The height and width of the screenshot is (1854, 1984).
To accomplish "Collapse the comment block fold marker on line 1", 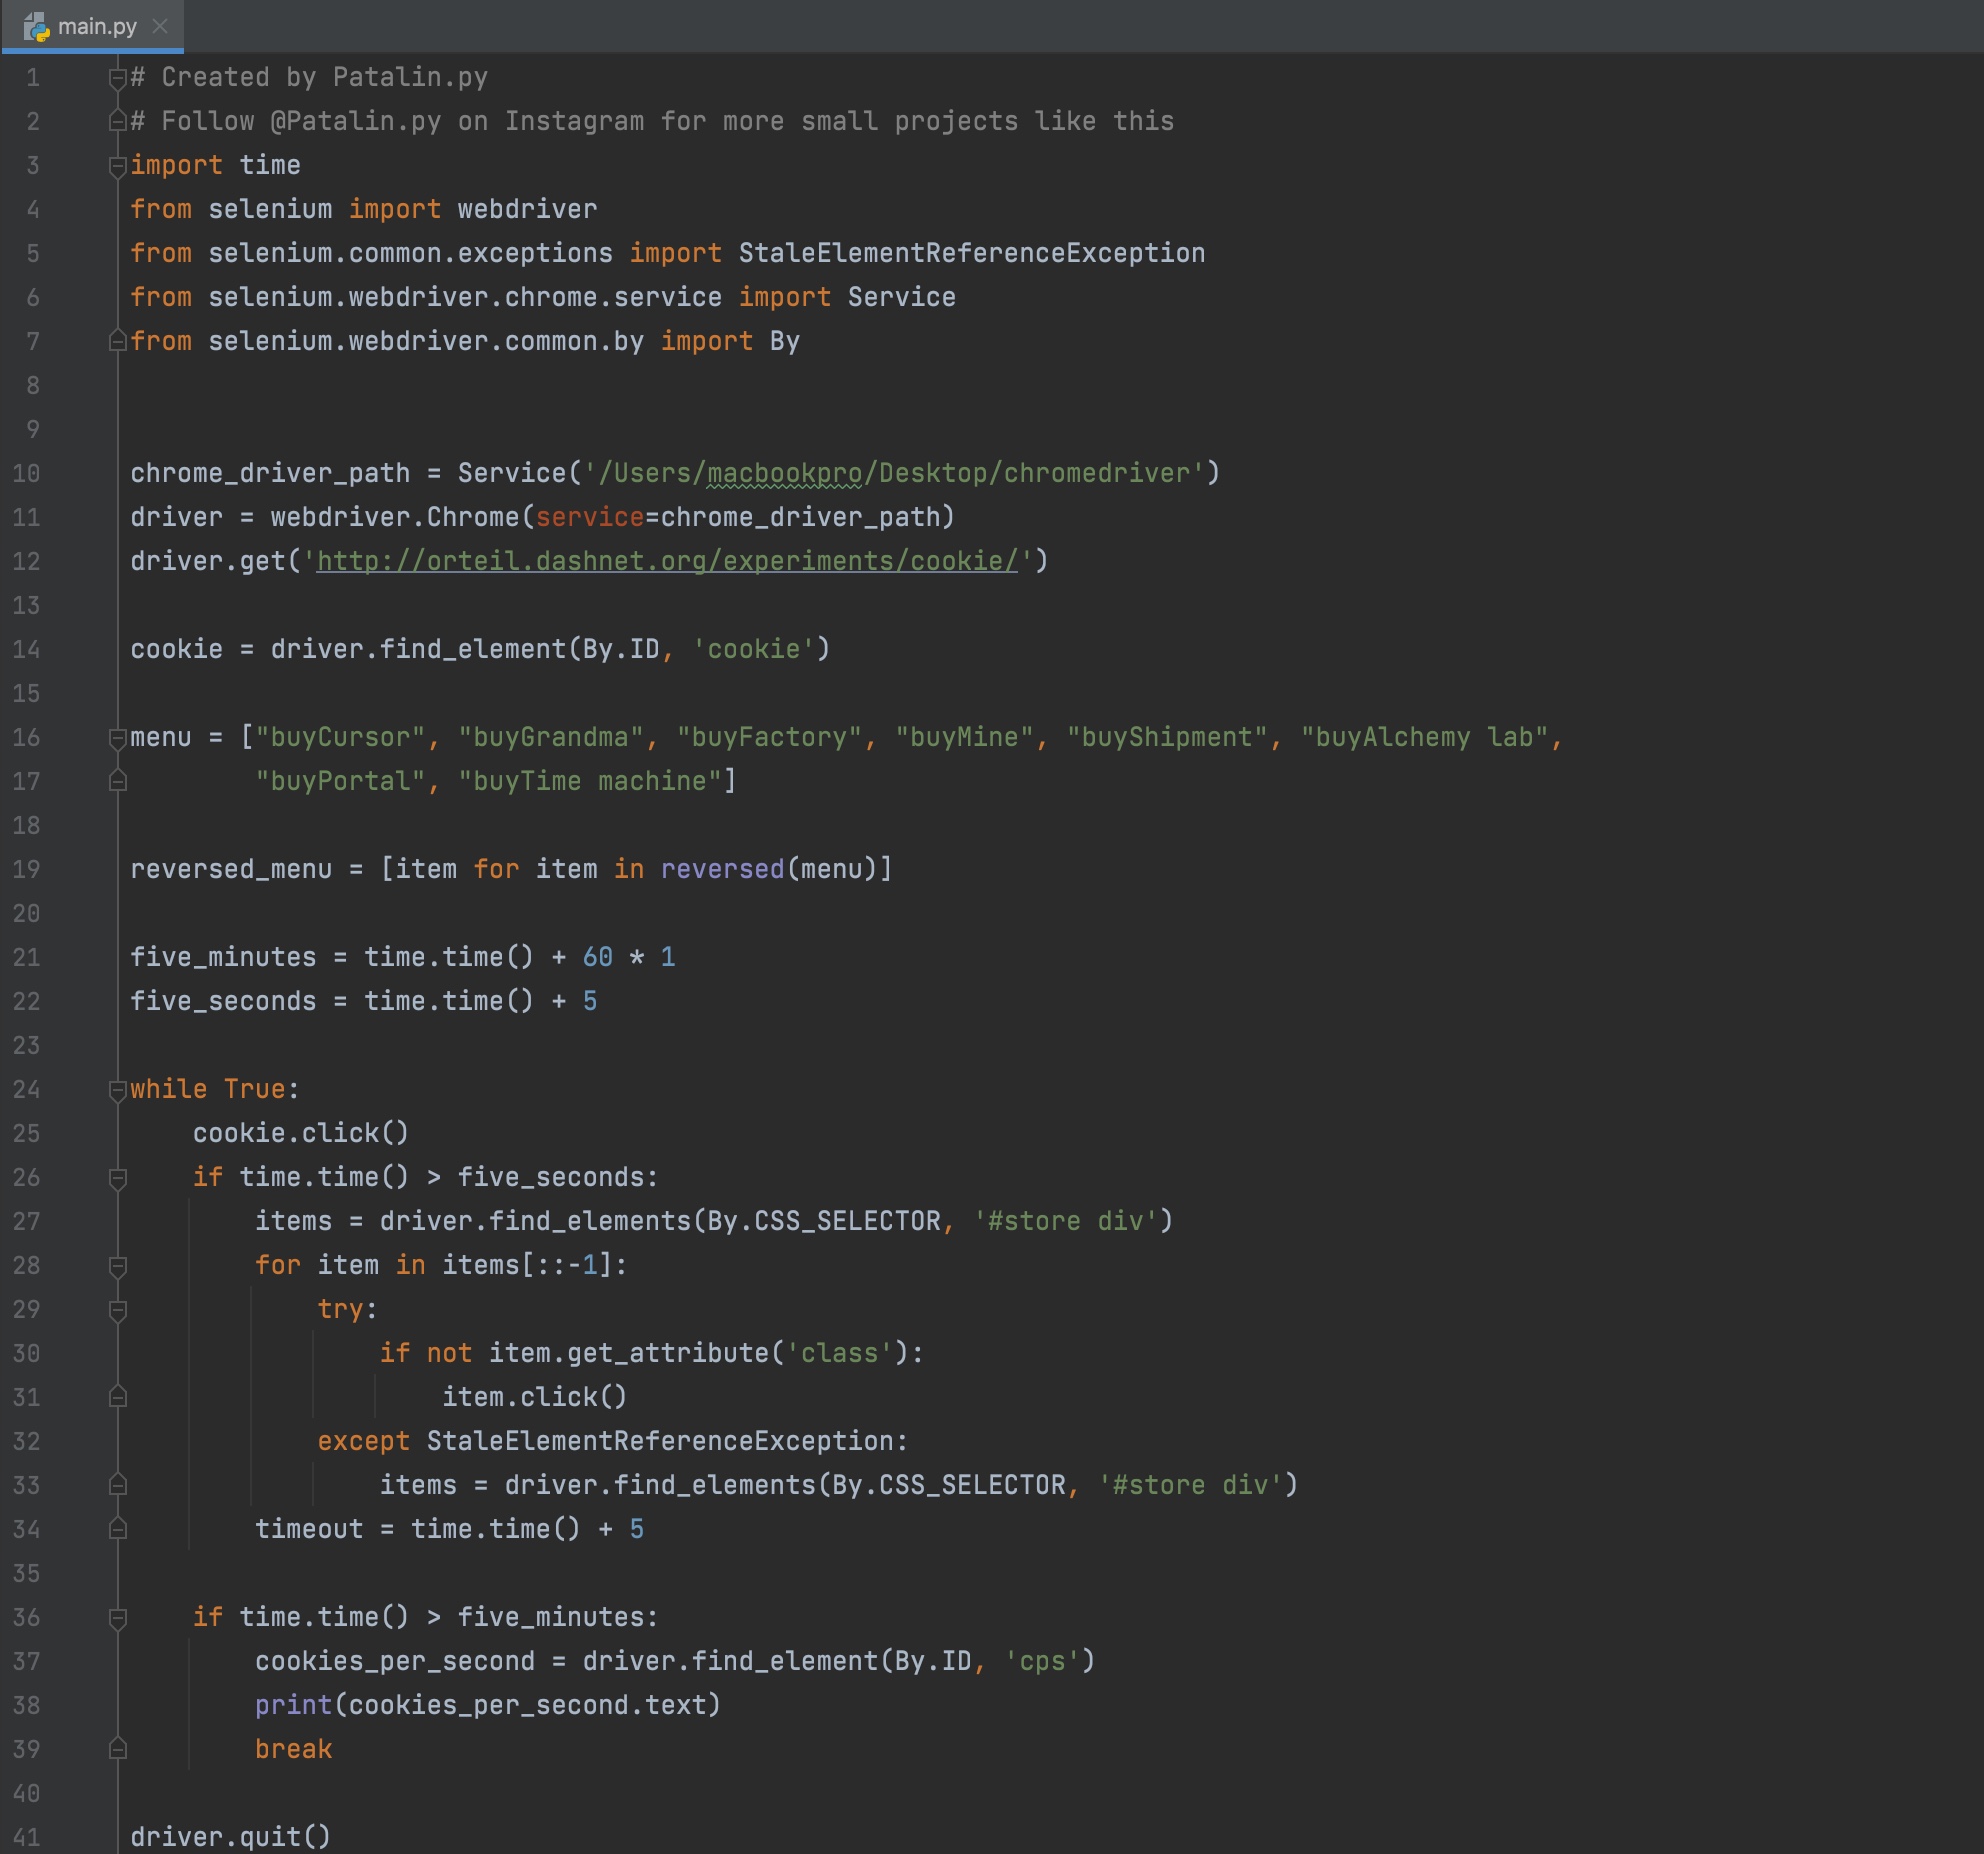I will pyautogui.click(x=117, y=77).
